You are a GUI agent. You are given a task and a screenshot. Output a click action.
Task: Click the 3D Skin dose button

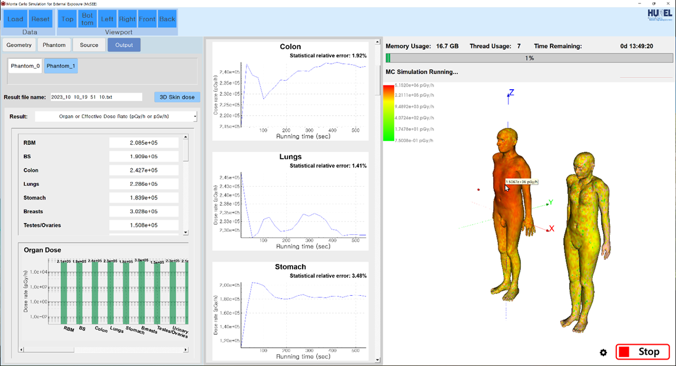pyautogui.click(x=177, y=97)
